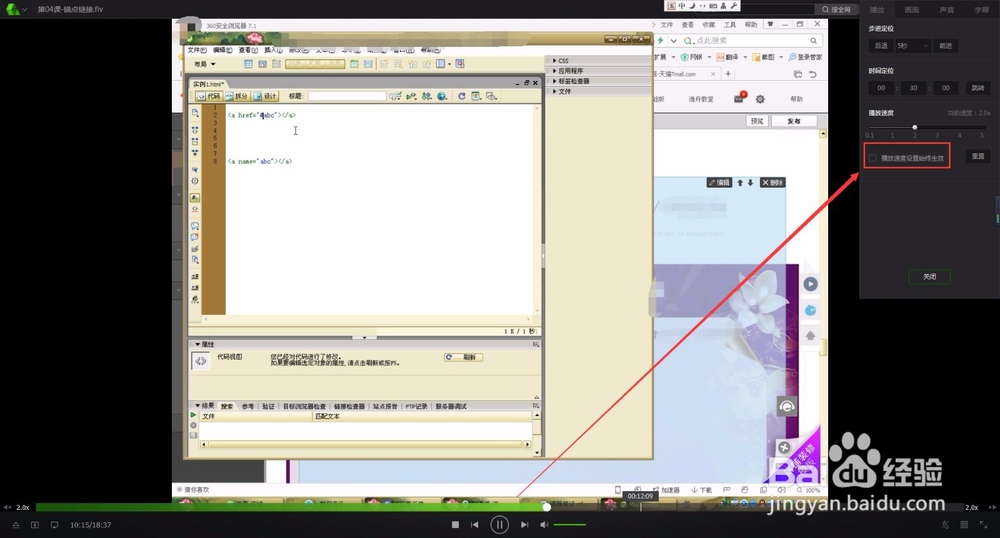Click the 后退 step-back button
This screenshot has width=1000, height=538.
881,46
